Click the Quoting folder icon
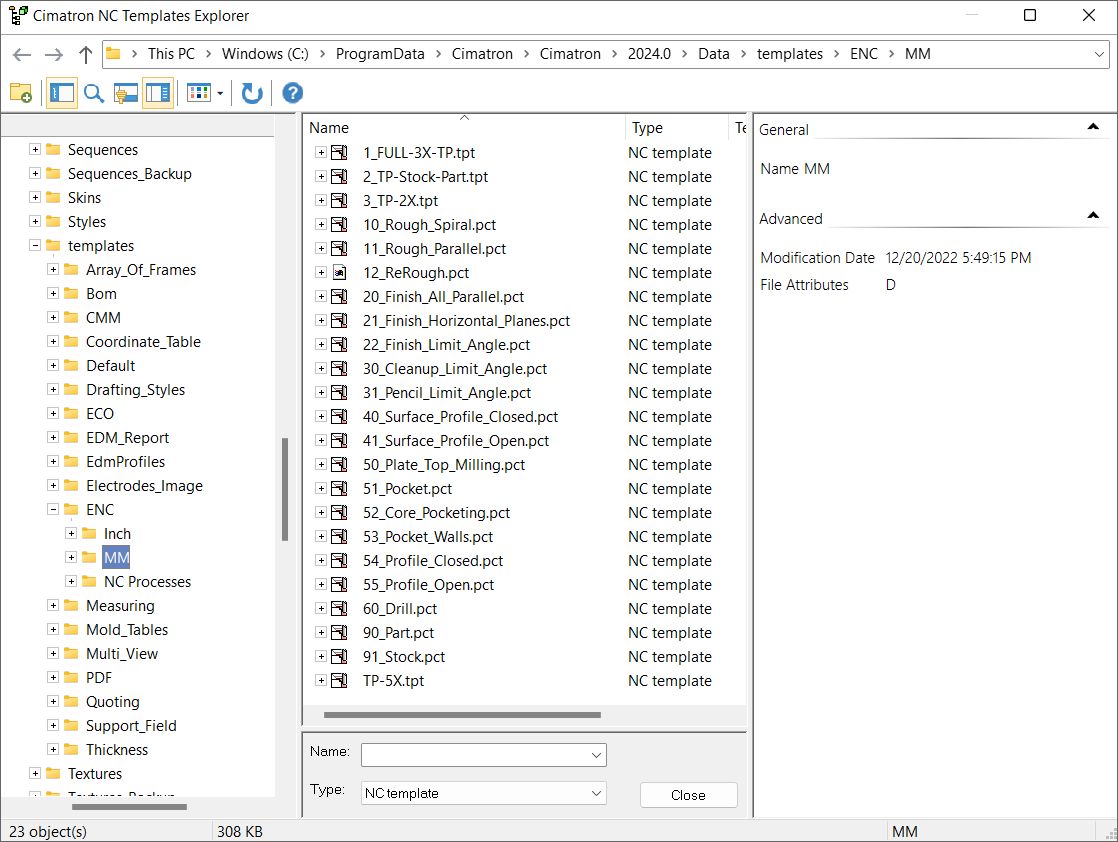Image resolution: width=1118 pixels, height=842 pixels. [71, 701]
